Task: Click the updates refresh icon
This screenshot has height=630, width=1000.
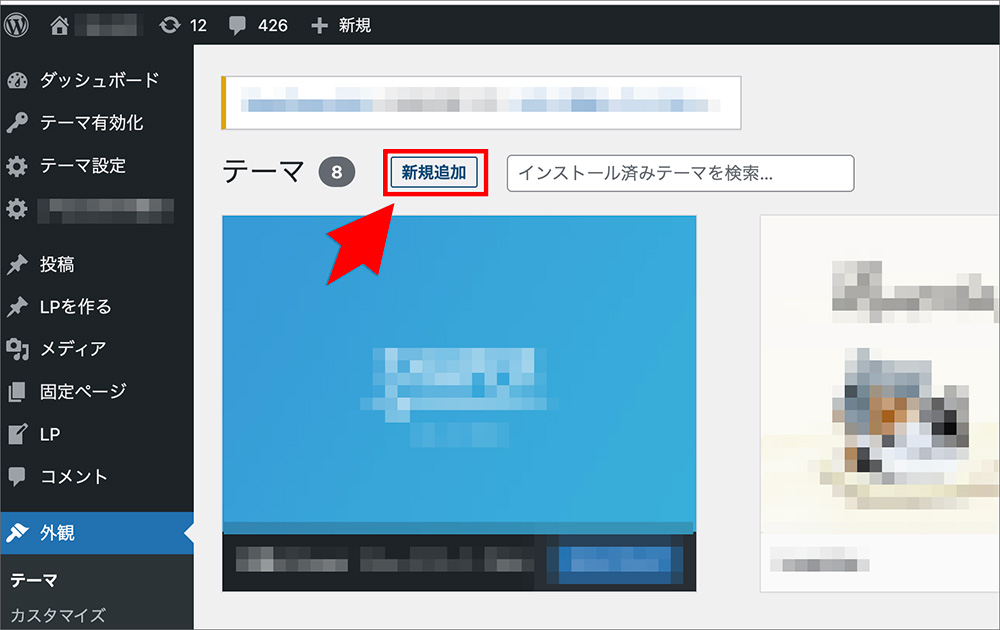Action: point(170,25)
